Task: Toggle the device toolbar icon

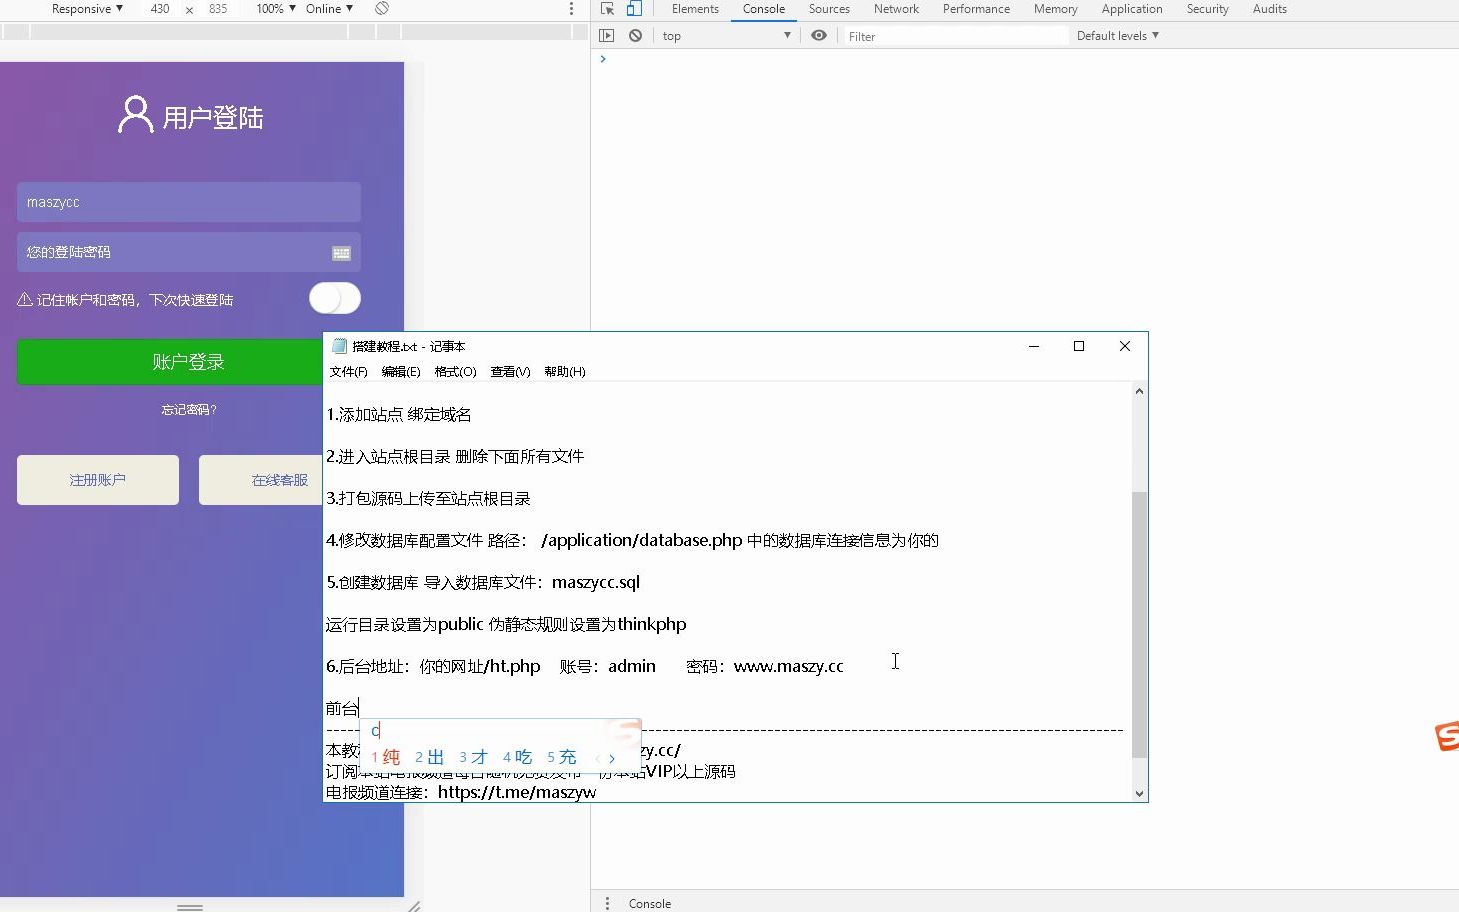Action: (634, 9)
